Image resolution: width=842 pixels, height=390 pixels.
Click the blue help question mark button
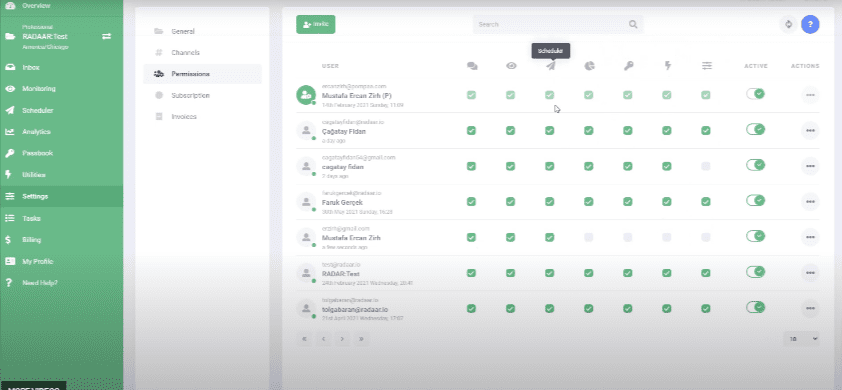coord(810,24)
